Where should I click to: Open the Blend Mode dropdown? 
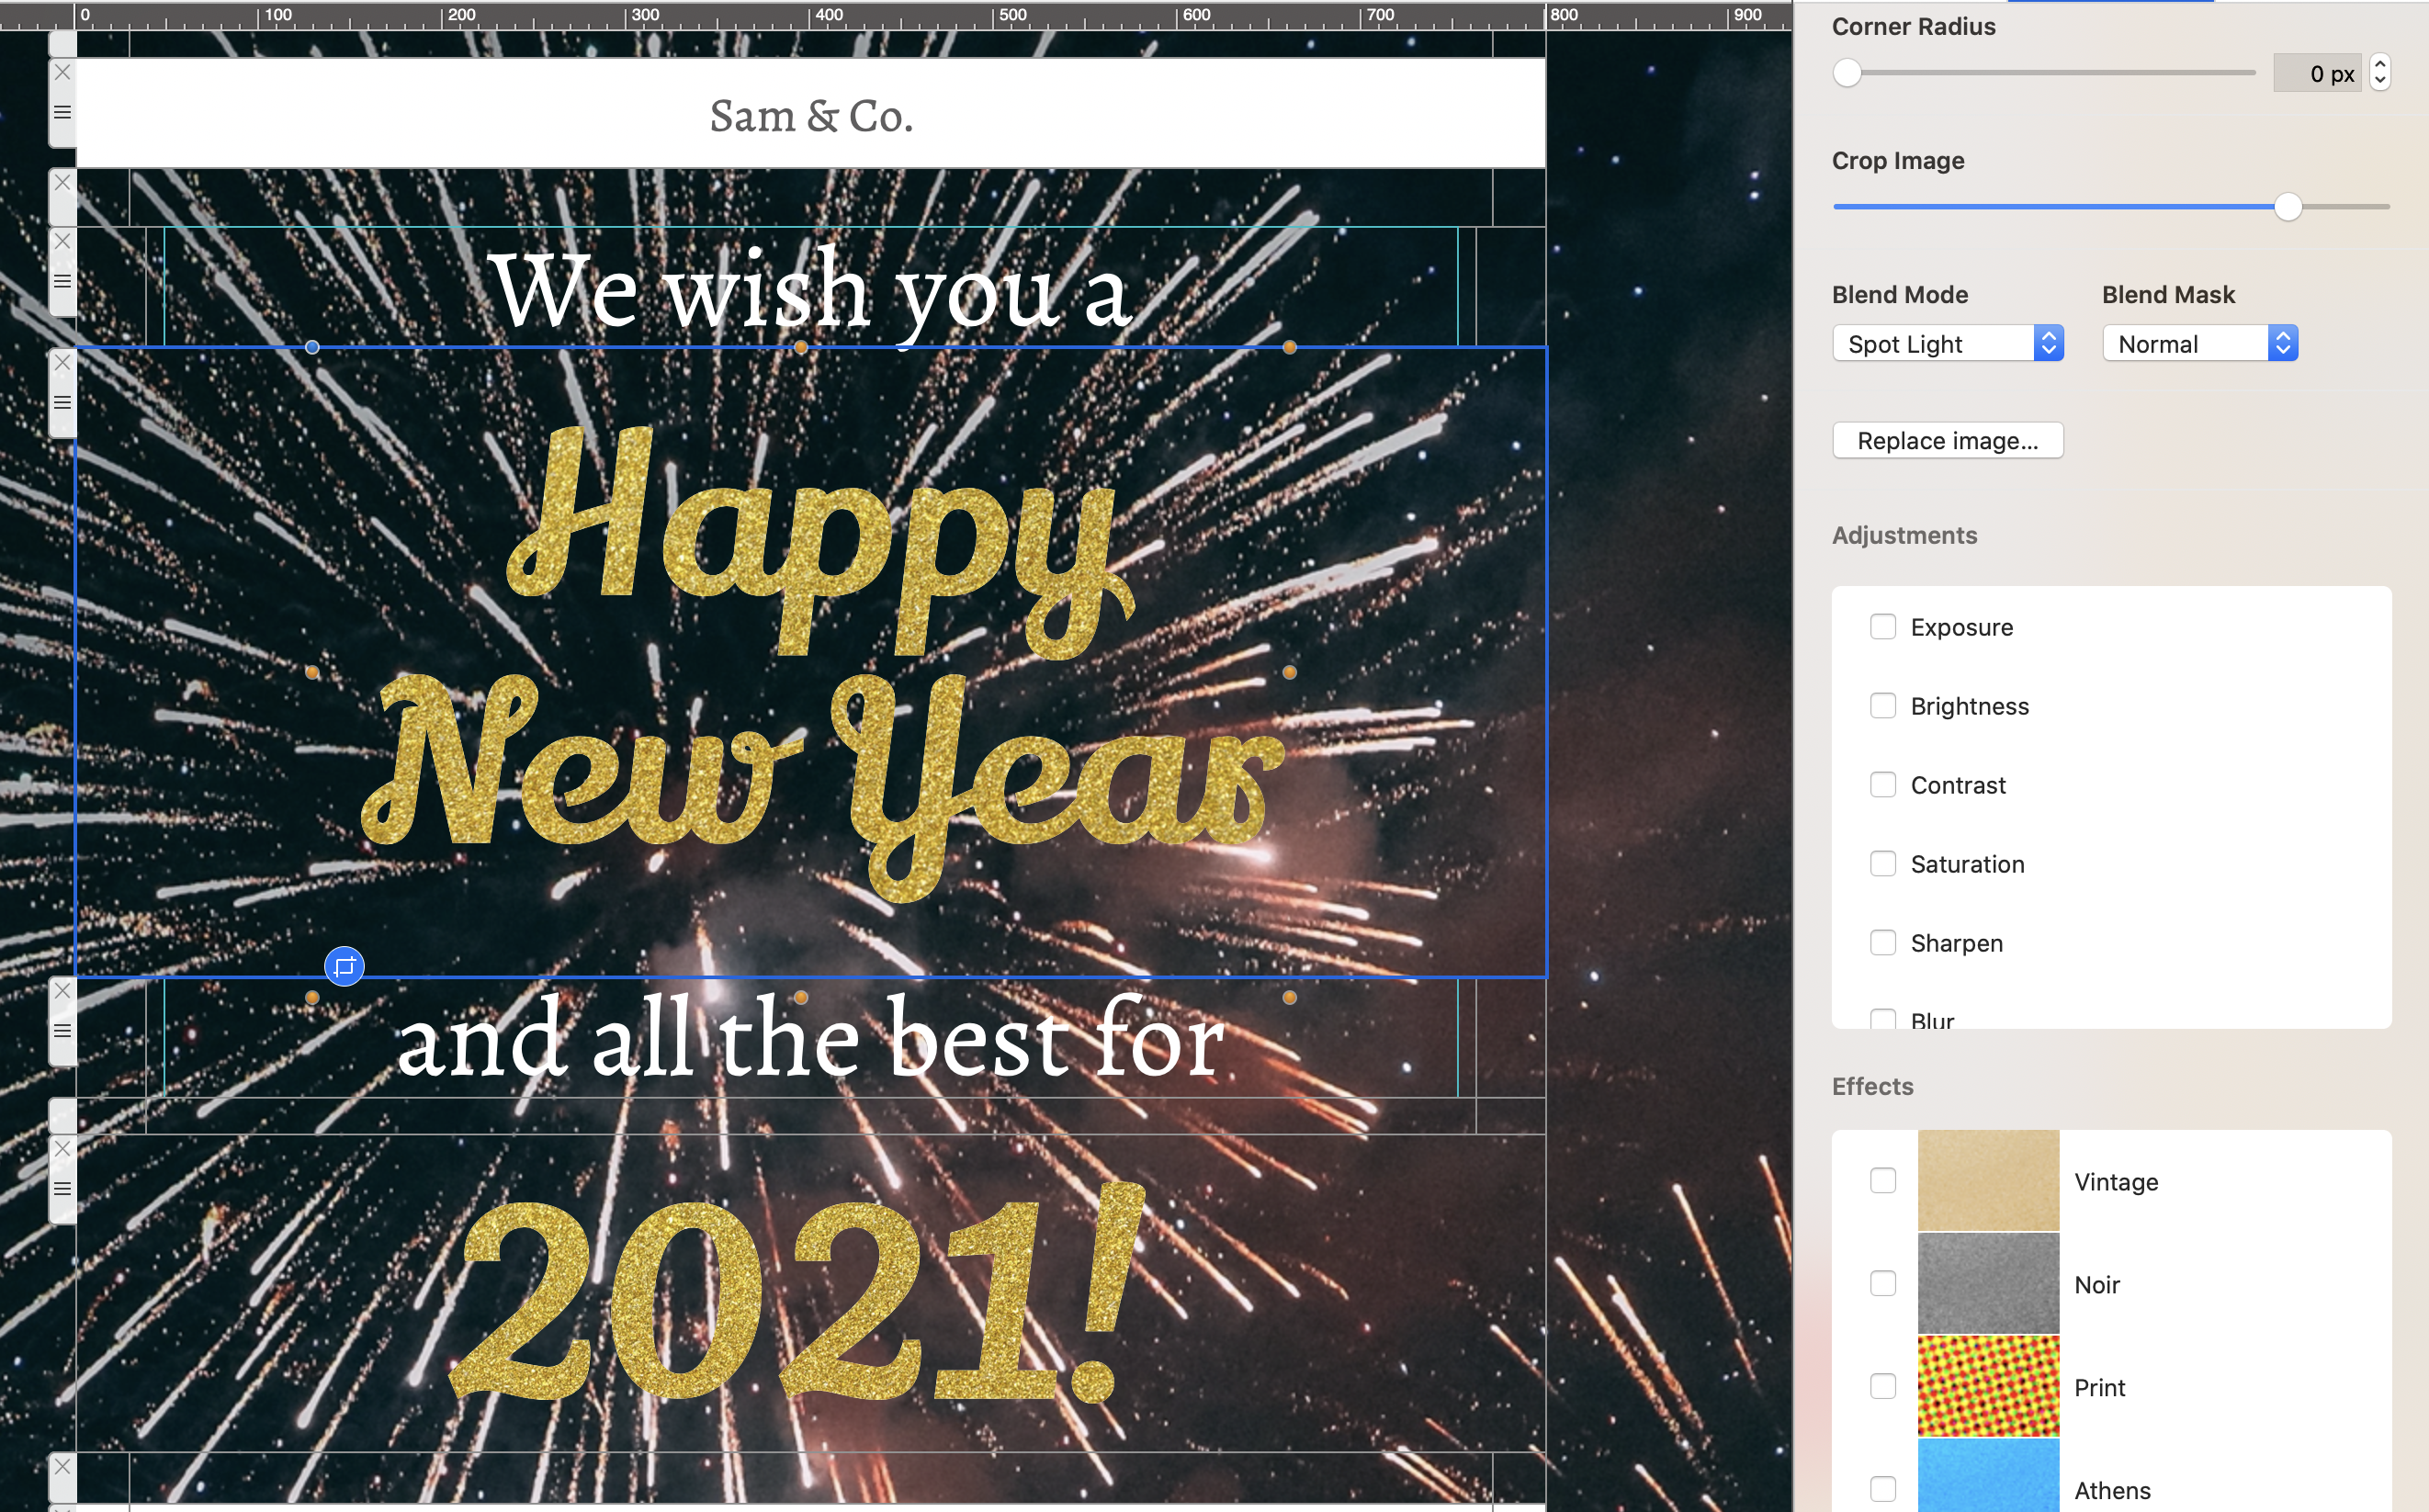coord(1945,342)
